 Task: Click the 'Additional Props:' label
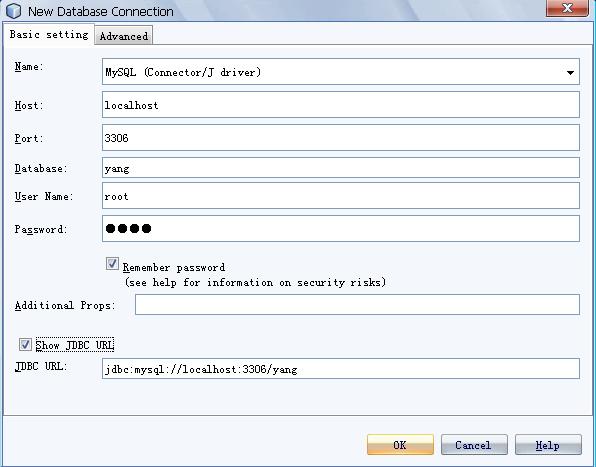(x=65, y=305)
